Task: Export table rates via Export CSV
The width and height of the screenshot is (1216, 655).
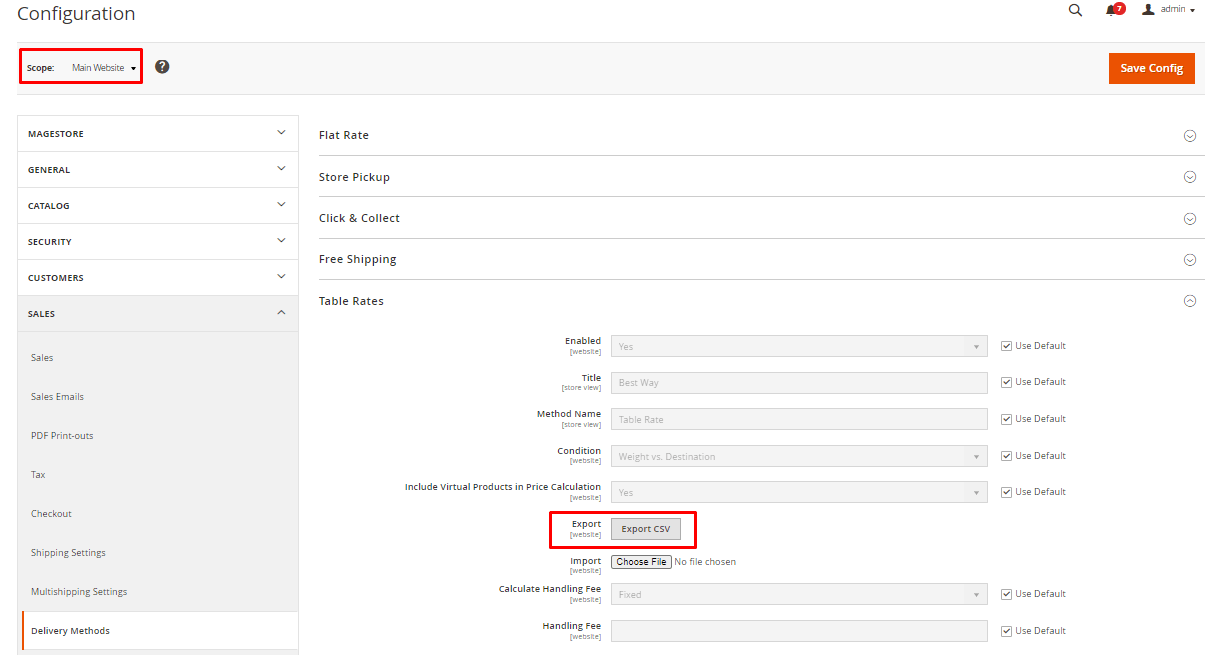Action: [646, 528]
